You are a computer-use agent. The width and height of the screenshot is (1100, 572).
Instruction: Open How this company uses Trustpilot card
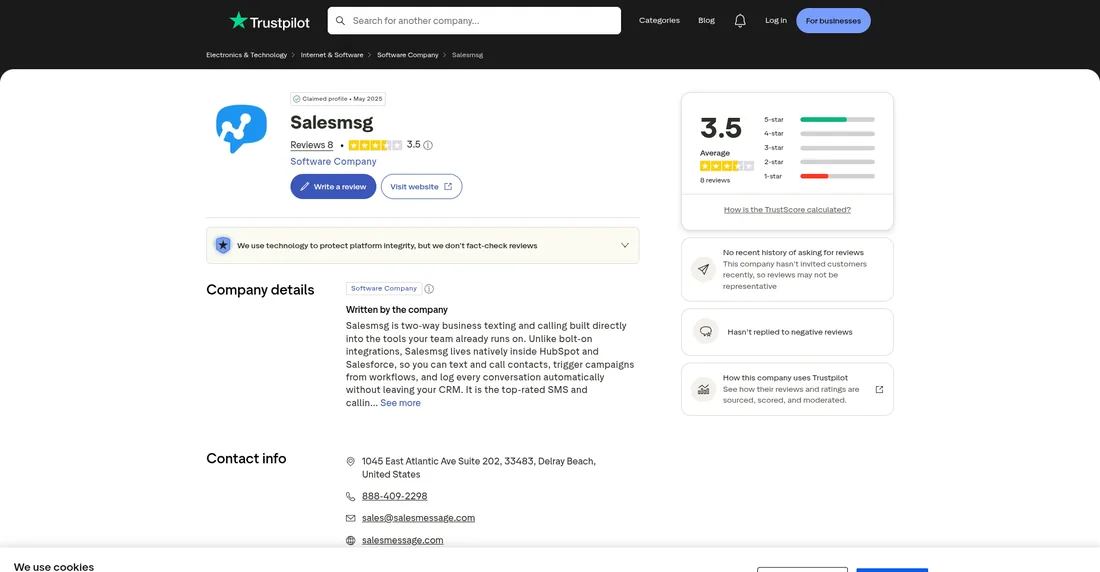787,390
